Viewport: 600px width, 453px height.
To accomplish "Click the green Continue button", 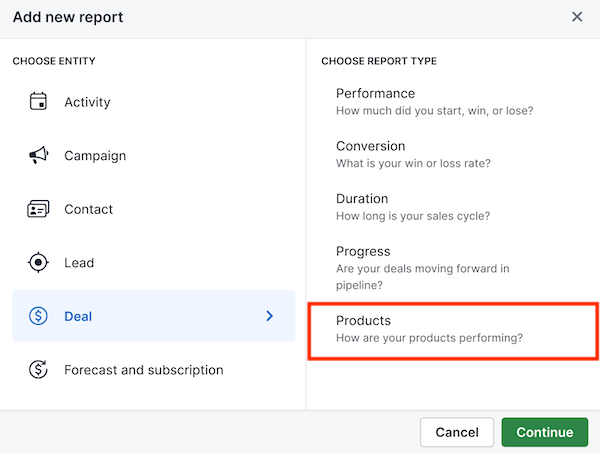I will coord(545,432).
